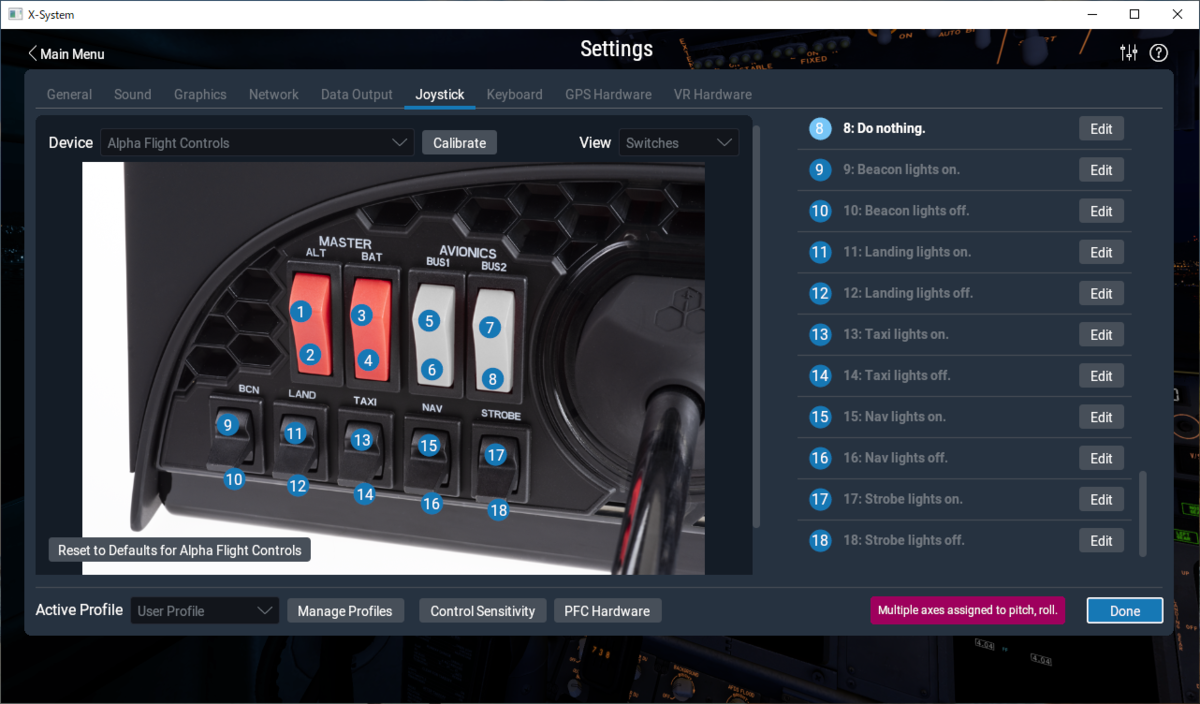The width and height of the screenshot is (1200, 704).
Task: Open the Data Output tab
Action: [357, 94]
